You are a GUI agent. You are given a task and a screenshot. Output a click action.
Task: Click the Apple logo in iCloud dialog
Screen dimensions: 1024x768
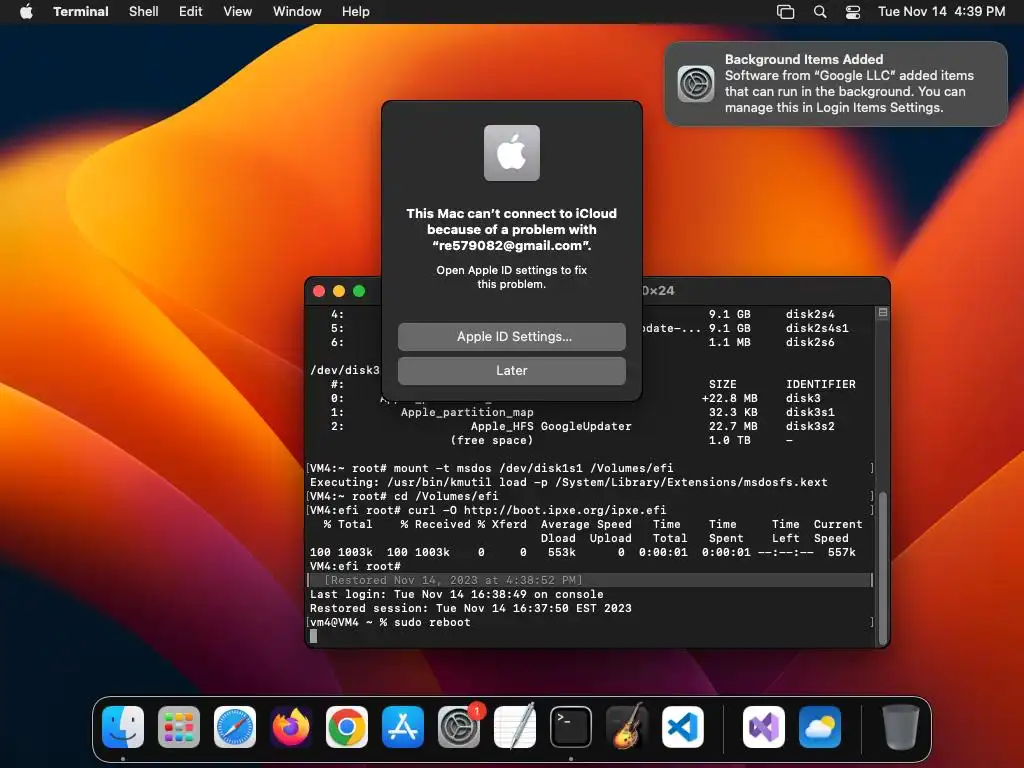[511, 153]
